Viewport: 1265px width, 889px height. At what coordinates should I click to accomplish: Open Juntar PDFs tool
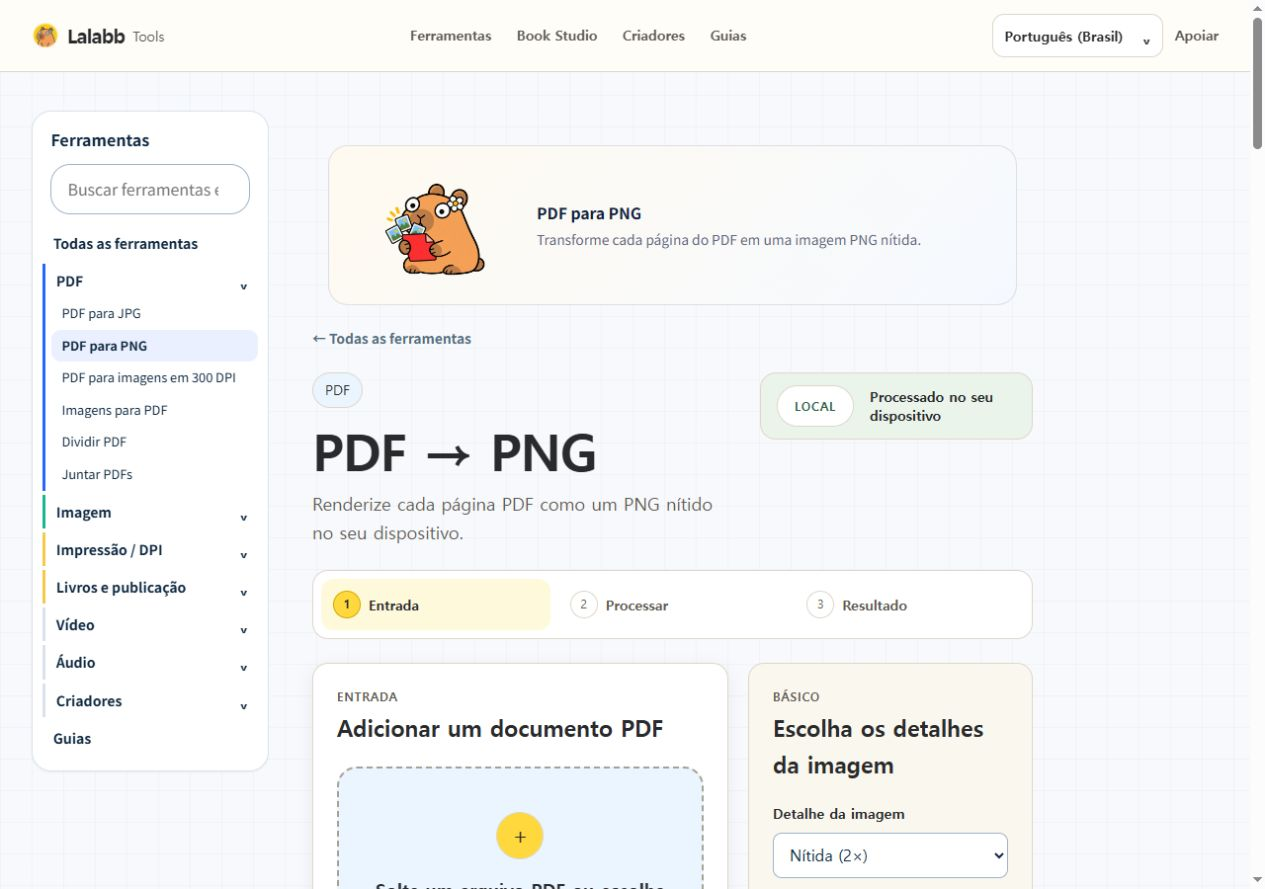point(97,474)
